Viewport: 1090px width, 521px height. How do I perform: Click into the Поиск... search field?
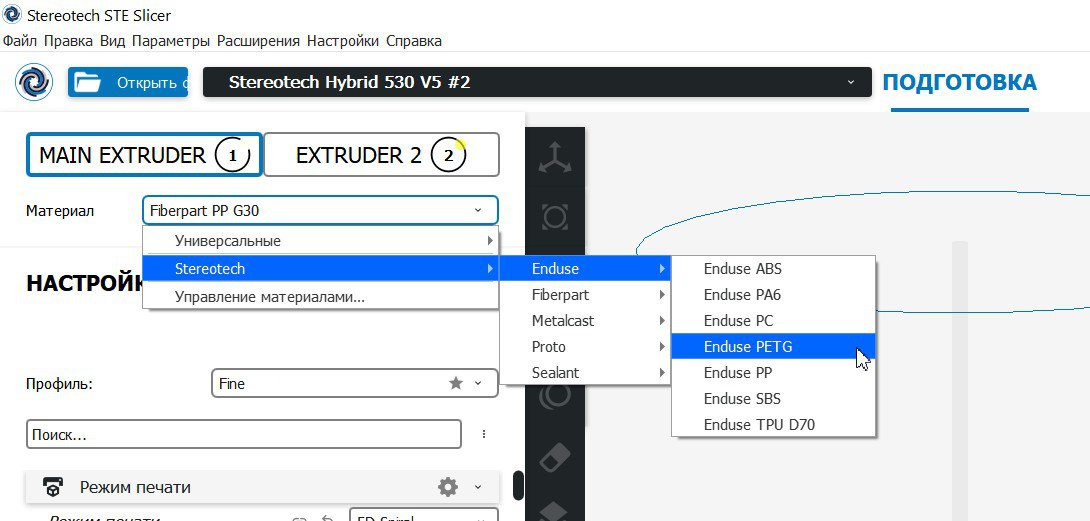point(243,434)
